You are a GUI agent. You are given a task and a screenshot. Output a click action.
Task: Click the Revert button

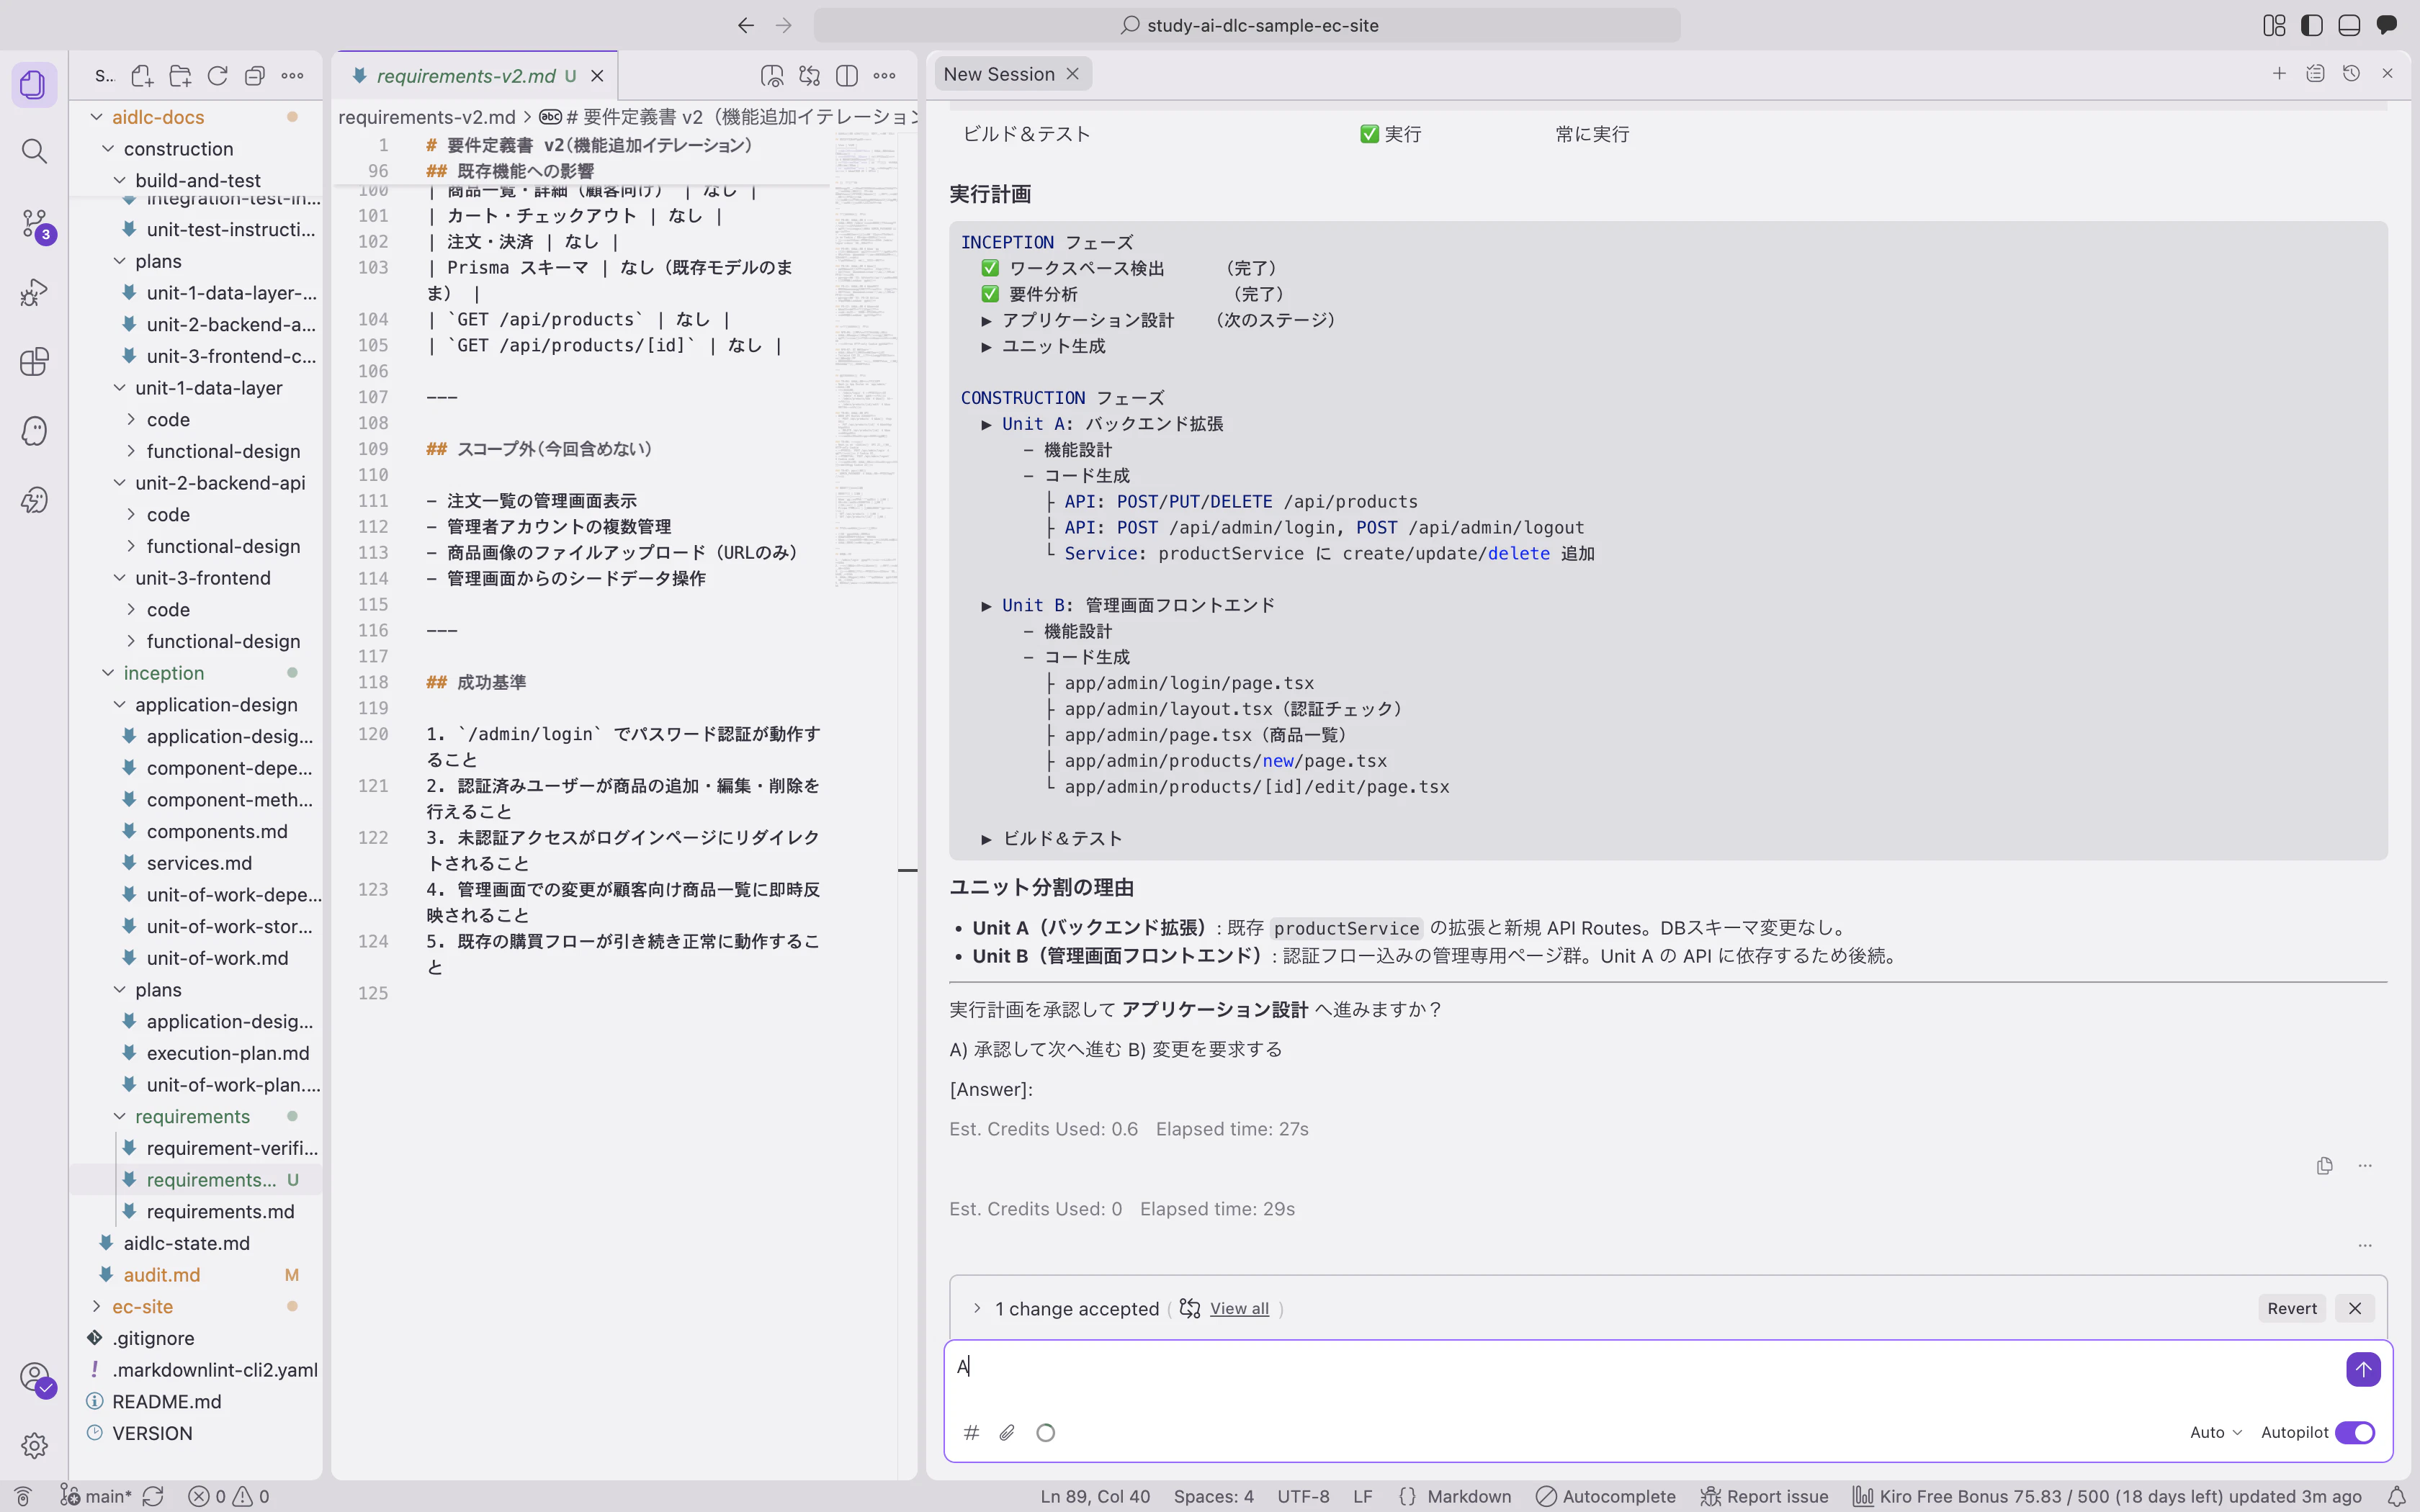point(2292,1308)
